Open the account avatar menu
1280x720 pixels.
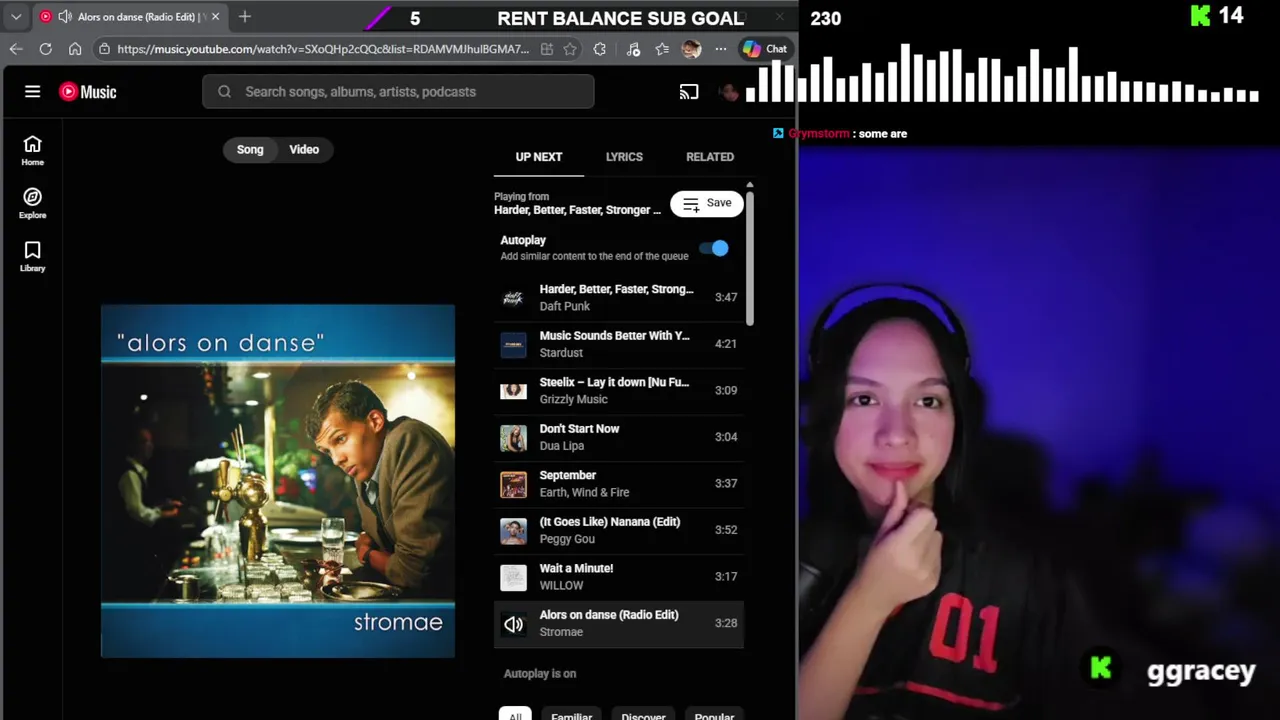point(729,92)
